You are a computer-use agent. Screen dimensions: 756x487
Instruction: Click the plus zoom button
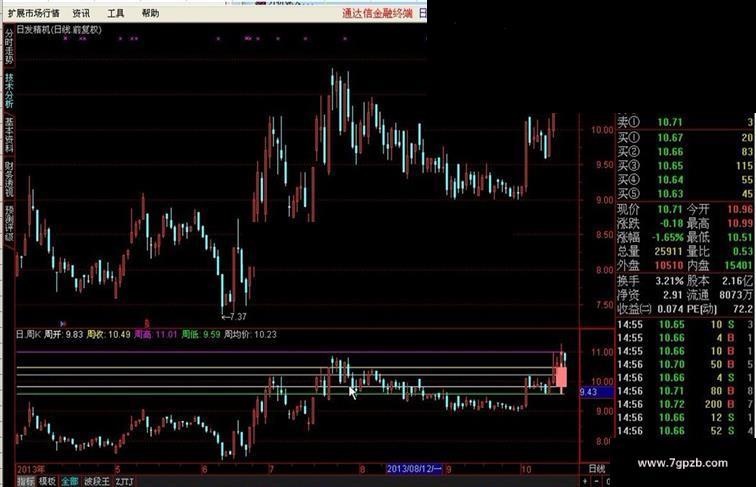[x=585, y=481]
